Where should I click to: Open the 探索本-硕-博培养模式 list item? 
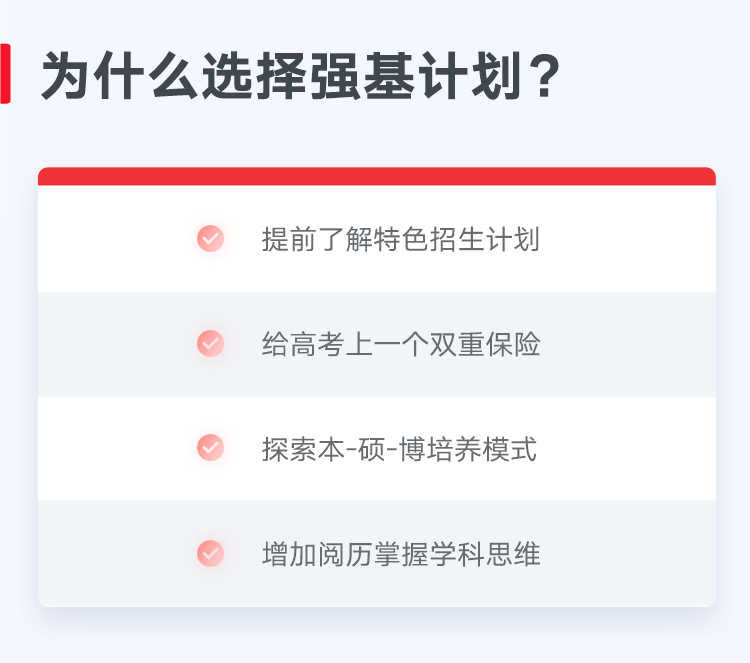pos(377,449)
